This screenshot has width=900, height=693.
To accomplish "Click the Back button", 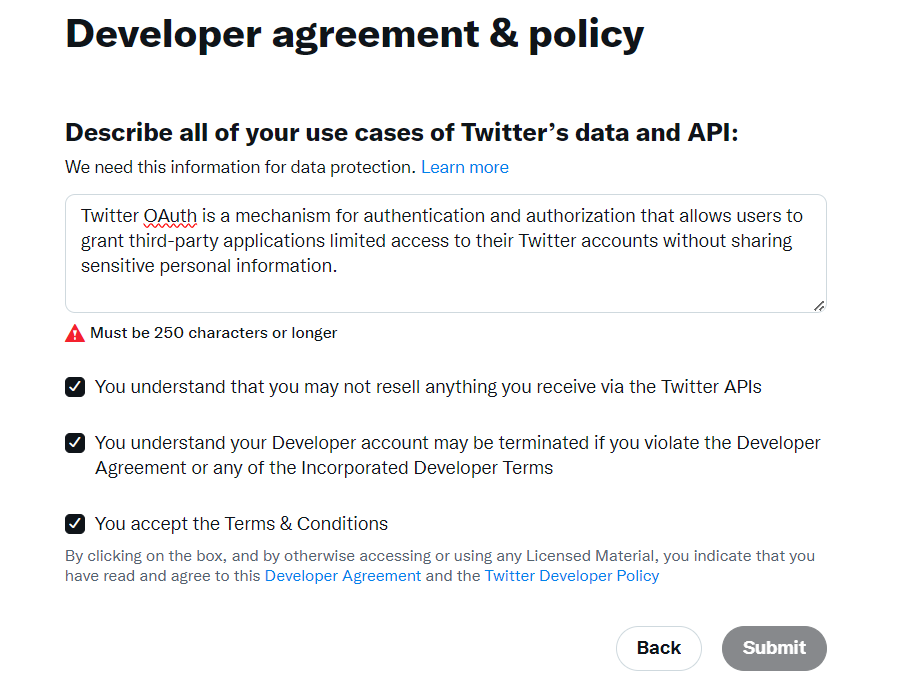I will [659, 648].
